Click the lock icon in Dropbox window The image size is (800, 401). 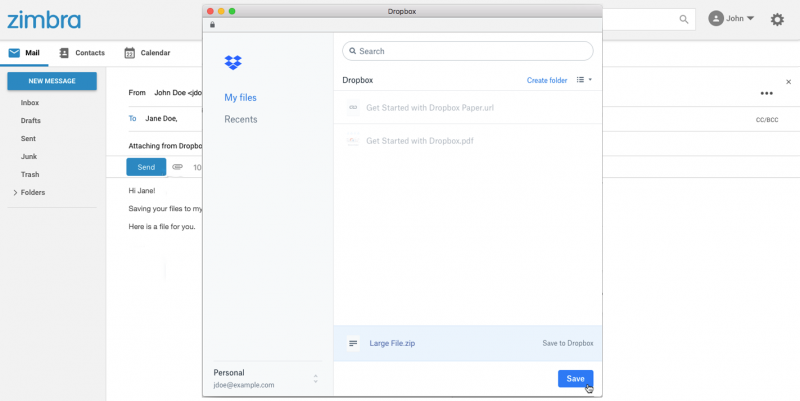pyautogui.click(x=212, y=24)
